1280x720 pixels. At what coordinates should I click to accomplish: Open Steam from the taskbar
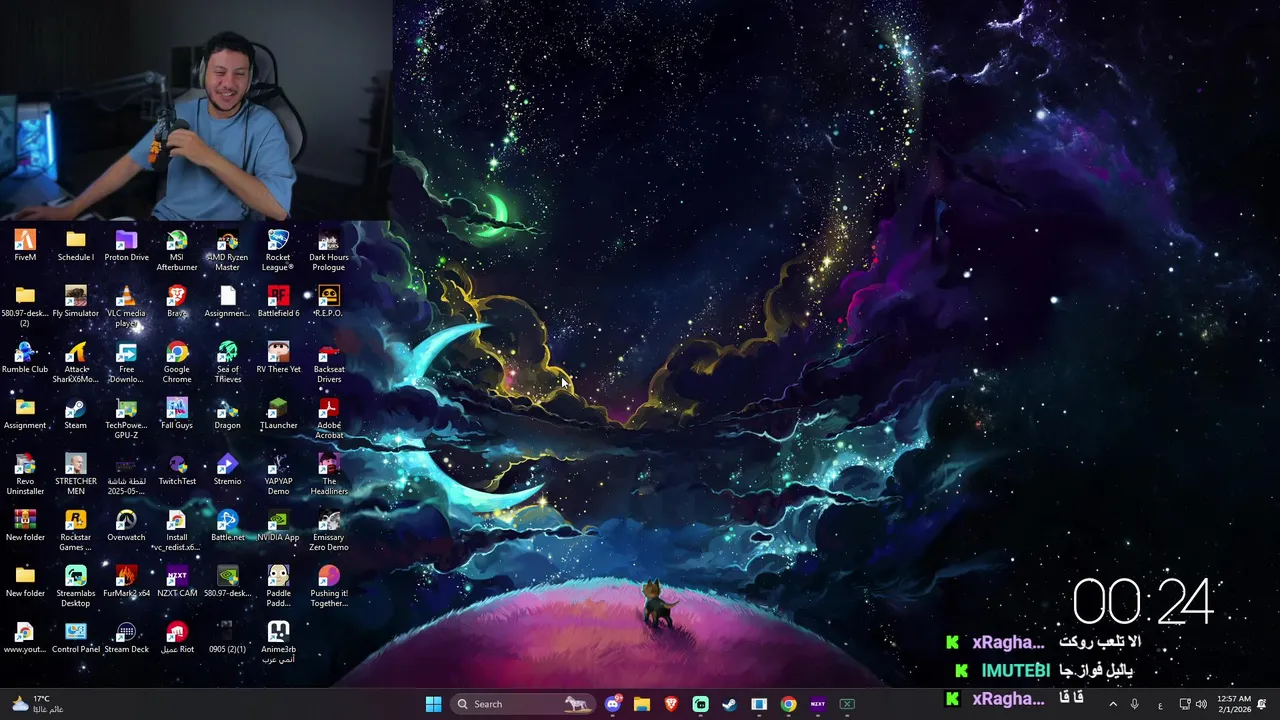730,704
